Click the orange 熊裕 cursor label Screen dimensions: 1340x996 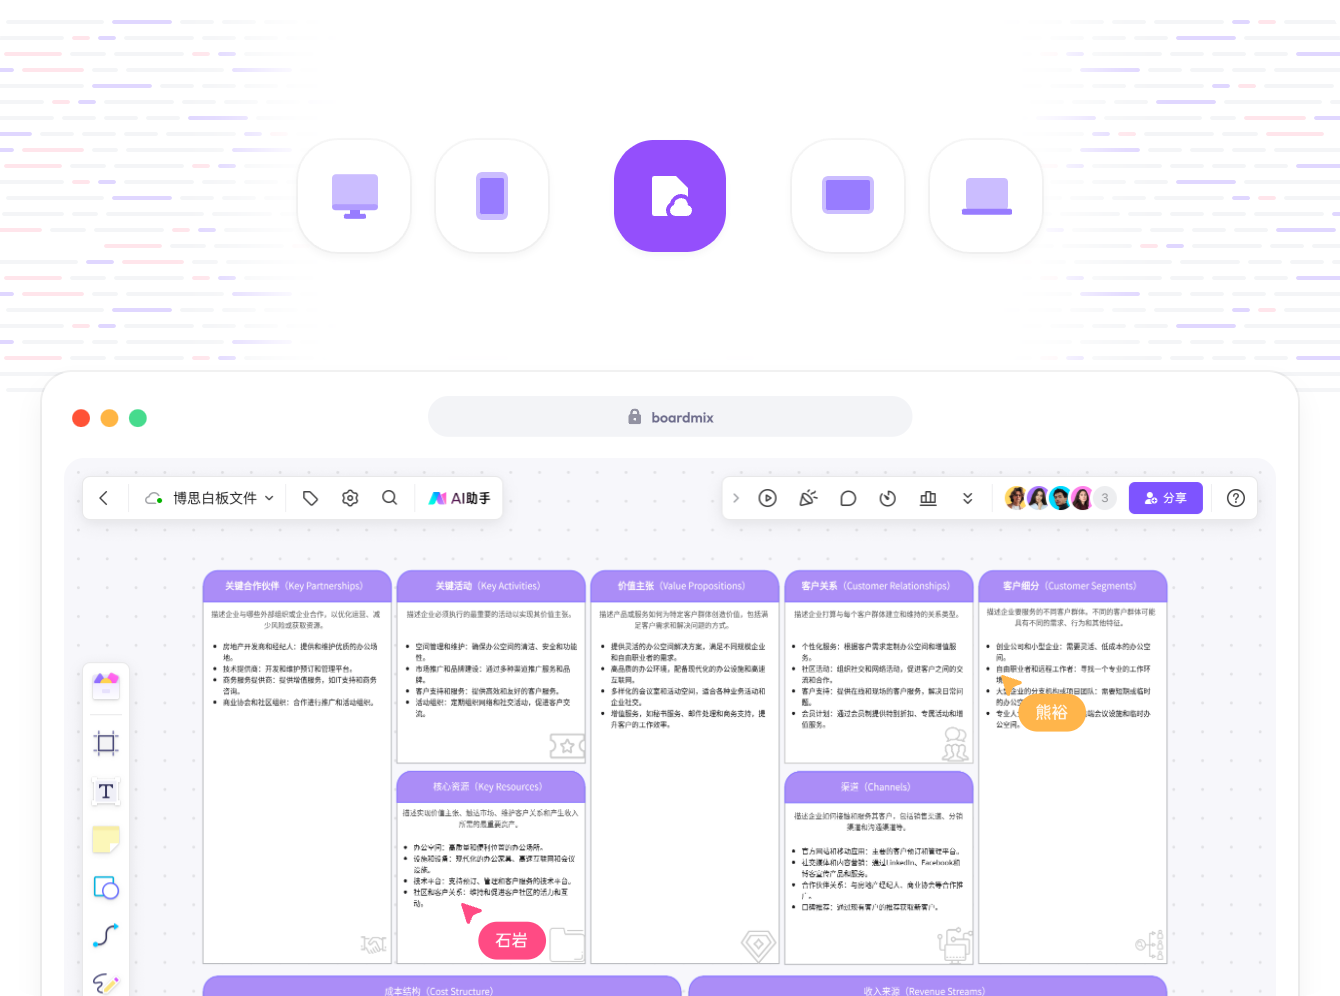tap(1052, 712)
